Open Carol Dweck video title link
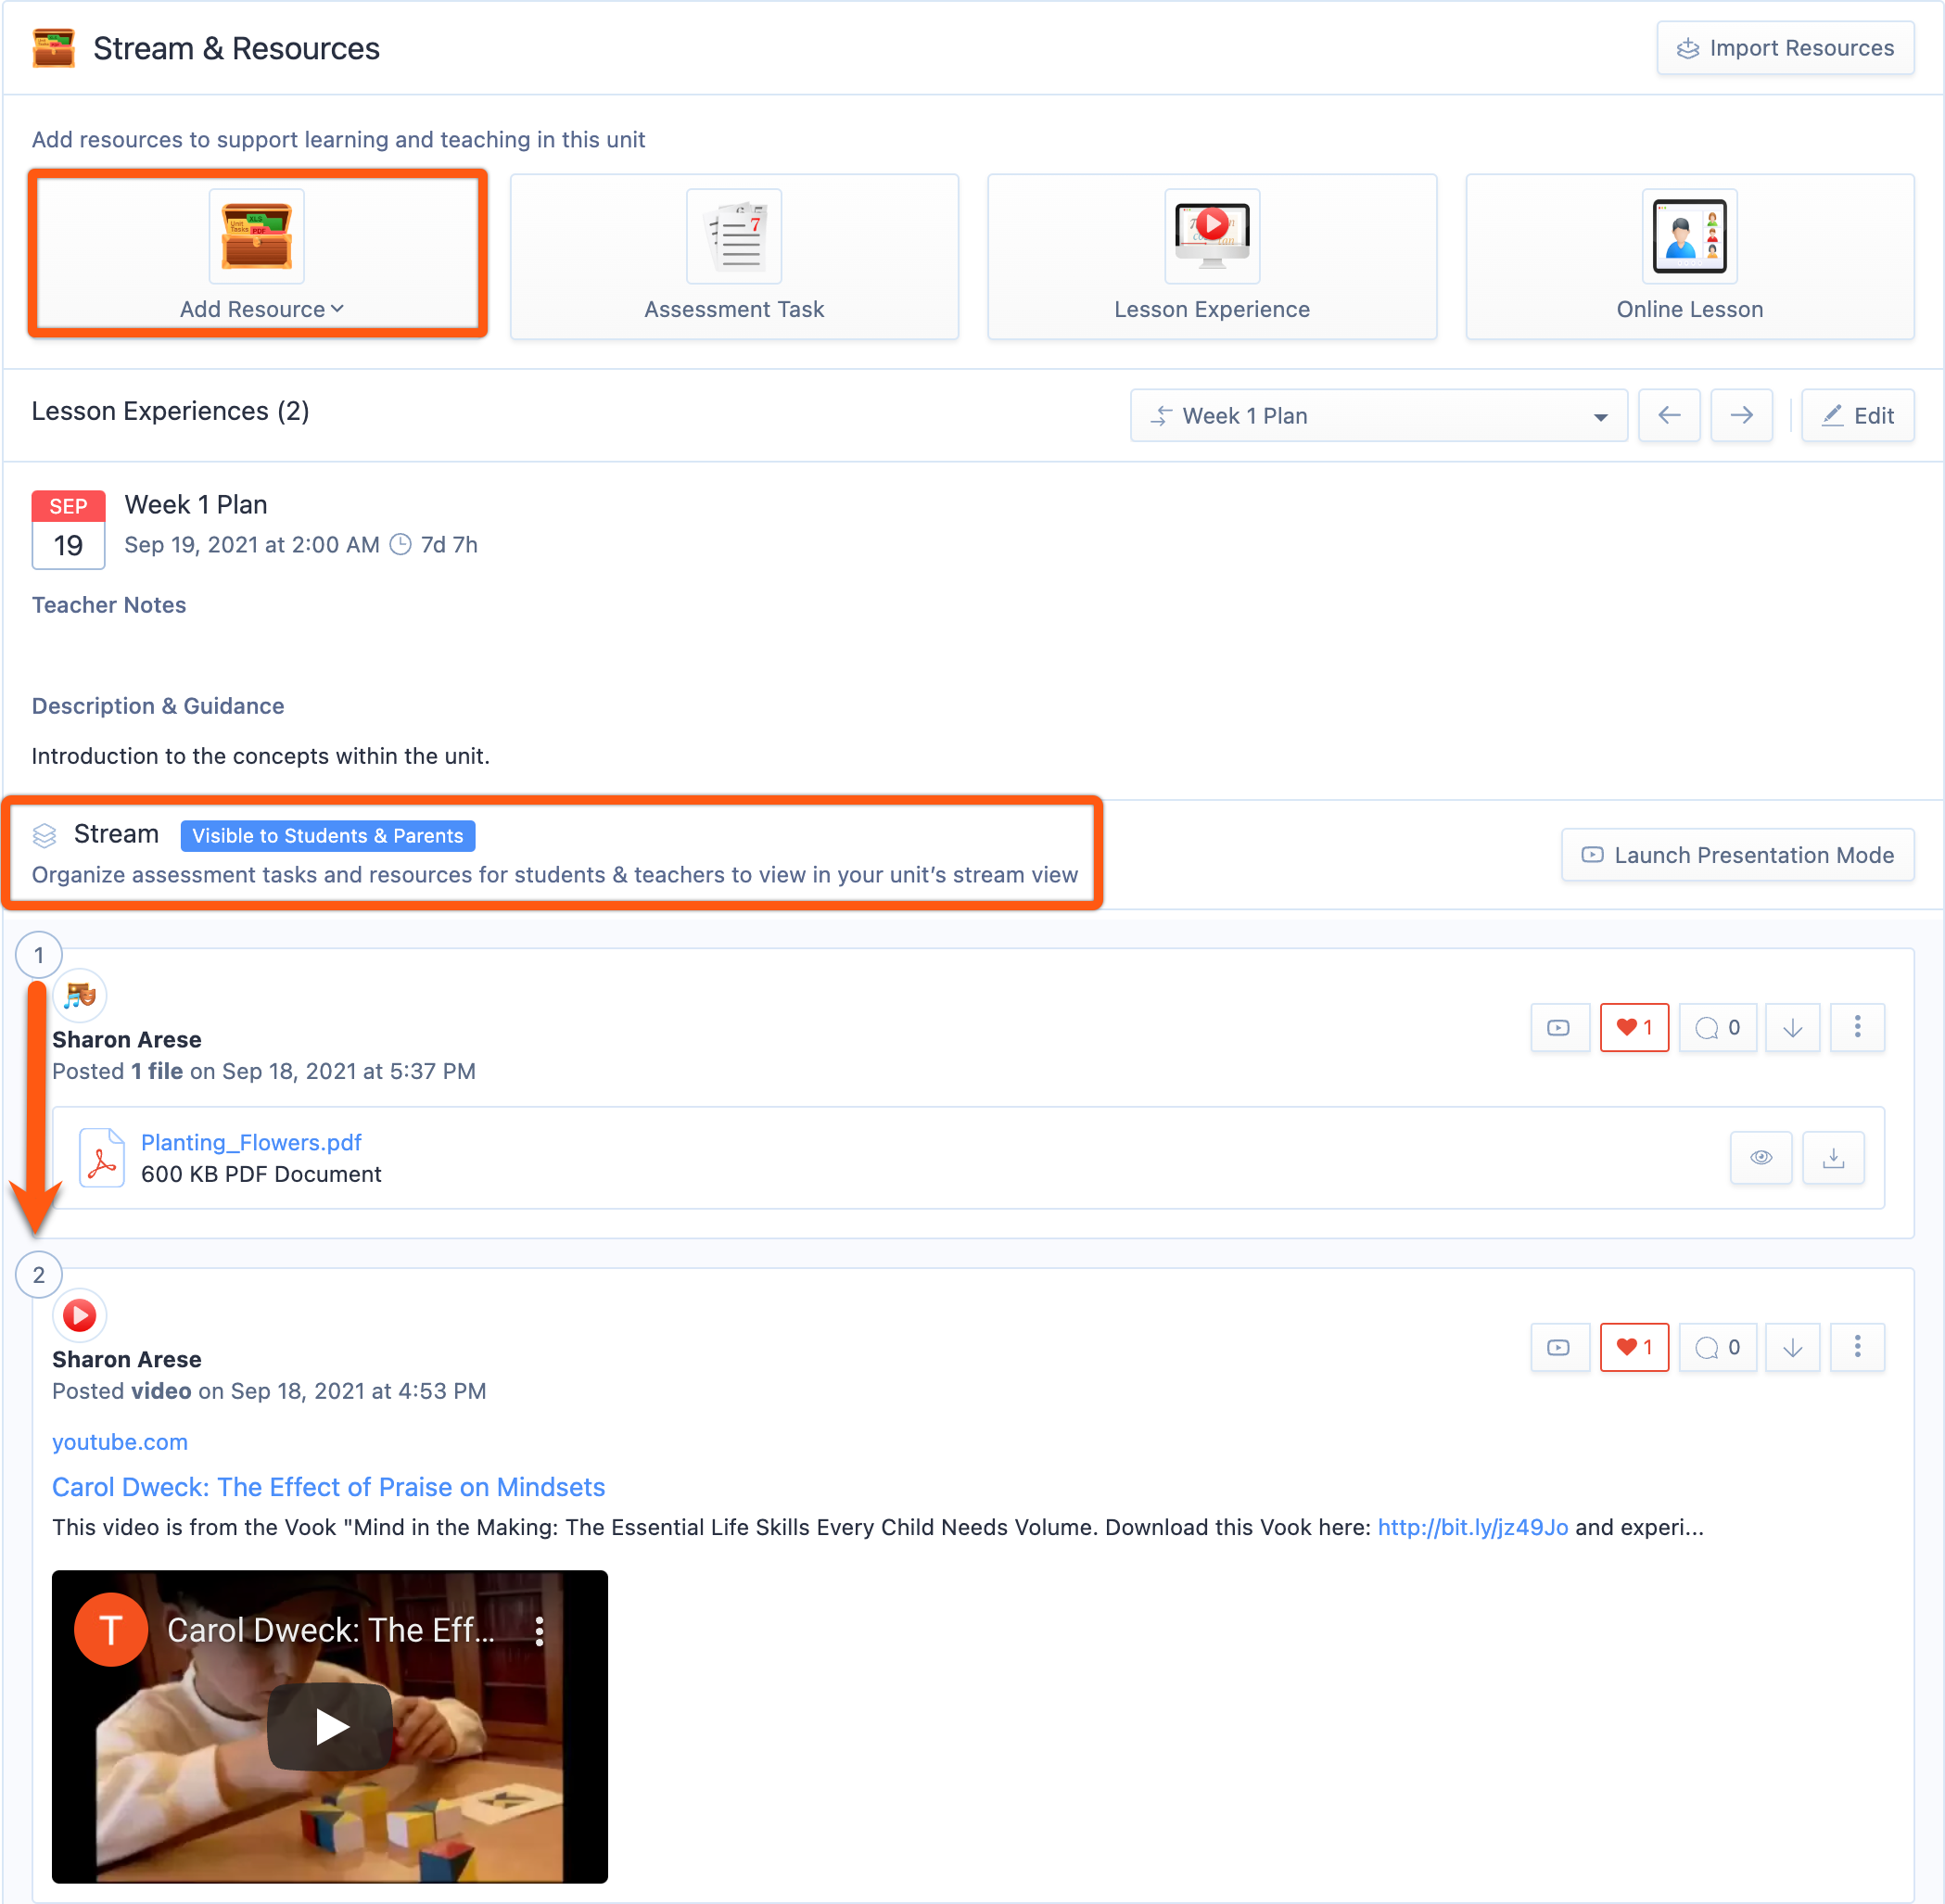1945x1904 pixels. coord(328,1487)
